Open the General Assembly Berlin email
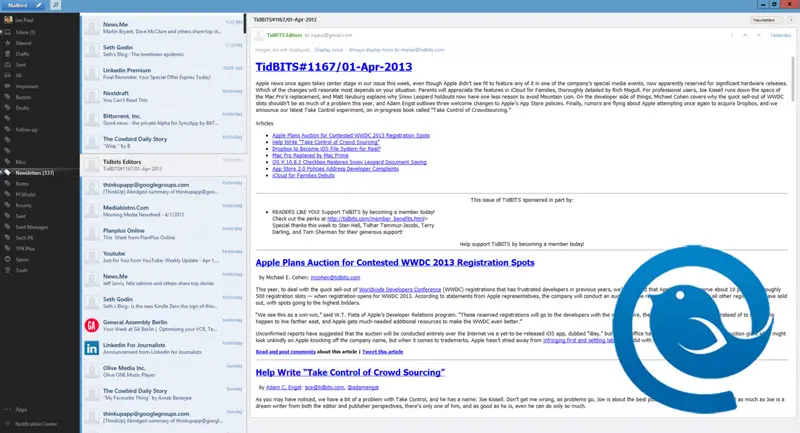This screenshot has width=800, height=433. tap(163, 325)
